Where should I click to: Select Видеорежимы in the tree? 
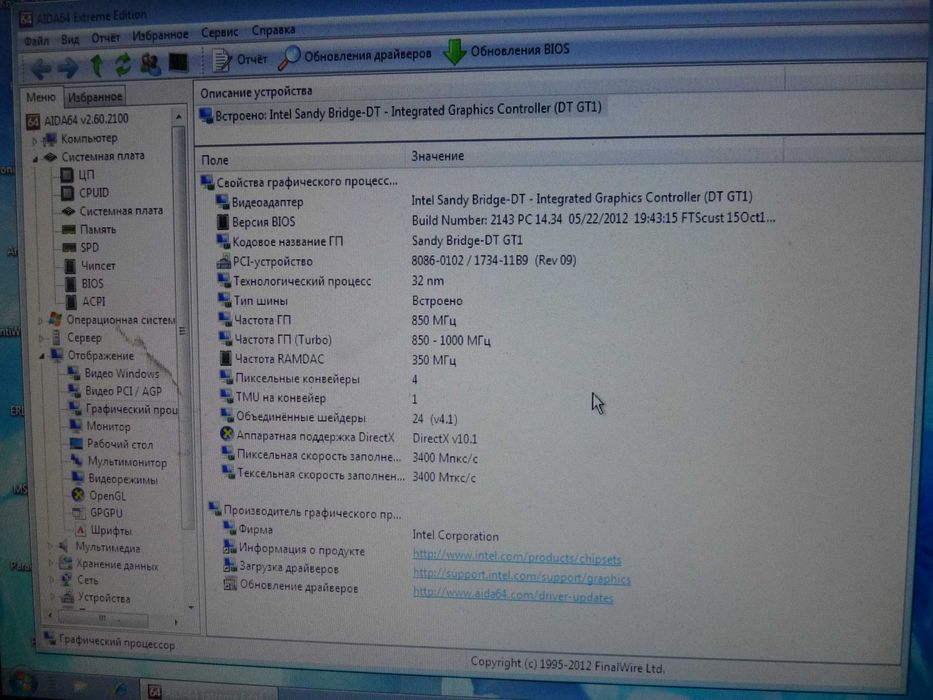(x=114, y=479)
